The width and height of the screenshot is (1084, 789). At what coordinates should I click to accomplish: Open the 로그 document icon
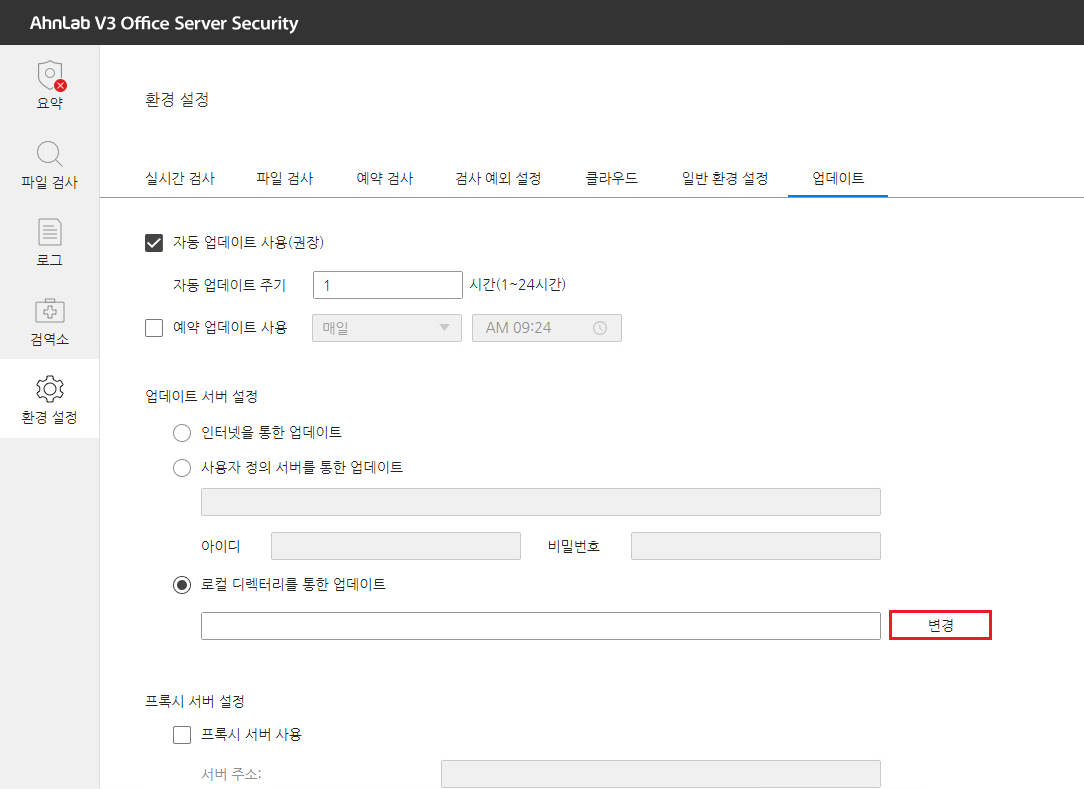[50, 232]
